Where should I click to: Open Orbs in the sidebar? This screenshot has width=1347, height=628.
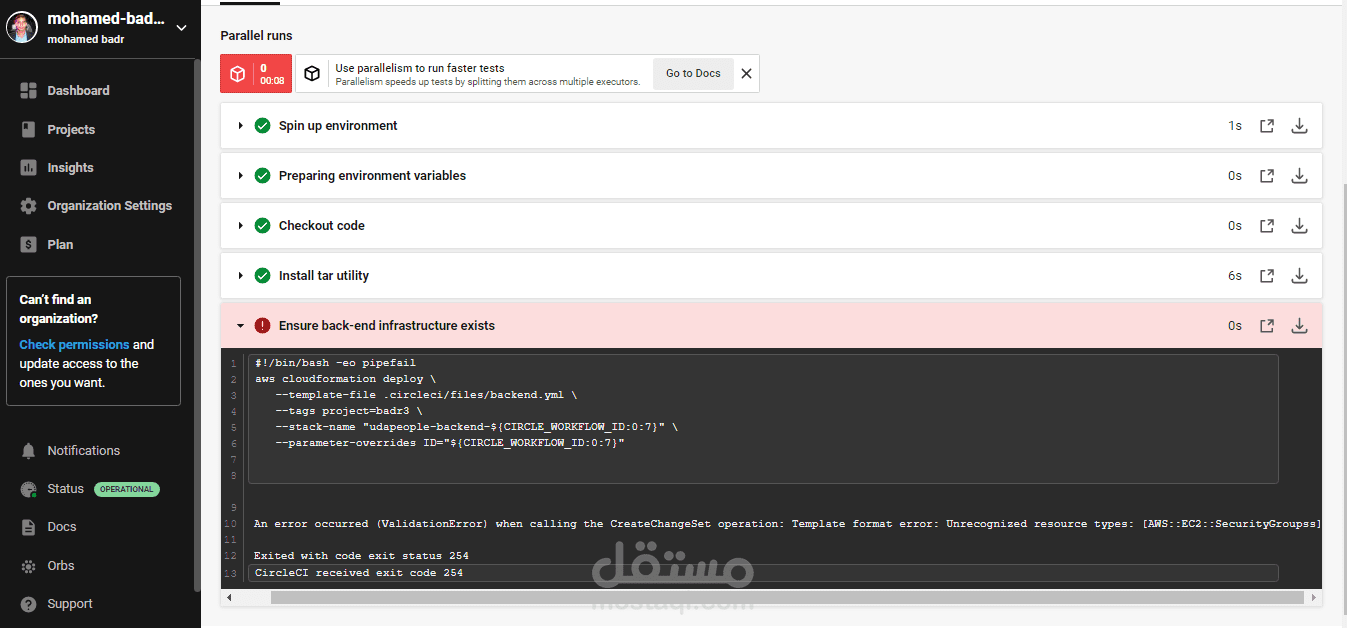click(x=61, y=566)
